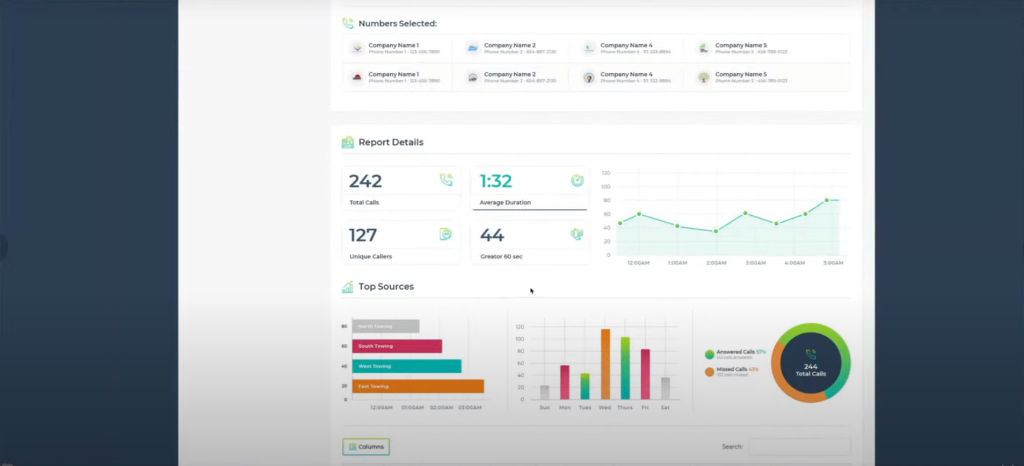
Task: Click the Report Details section icon
Action: 348,142
